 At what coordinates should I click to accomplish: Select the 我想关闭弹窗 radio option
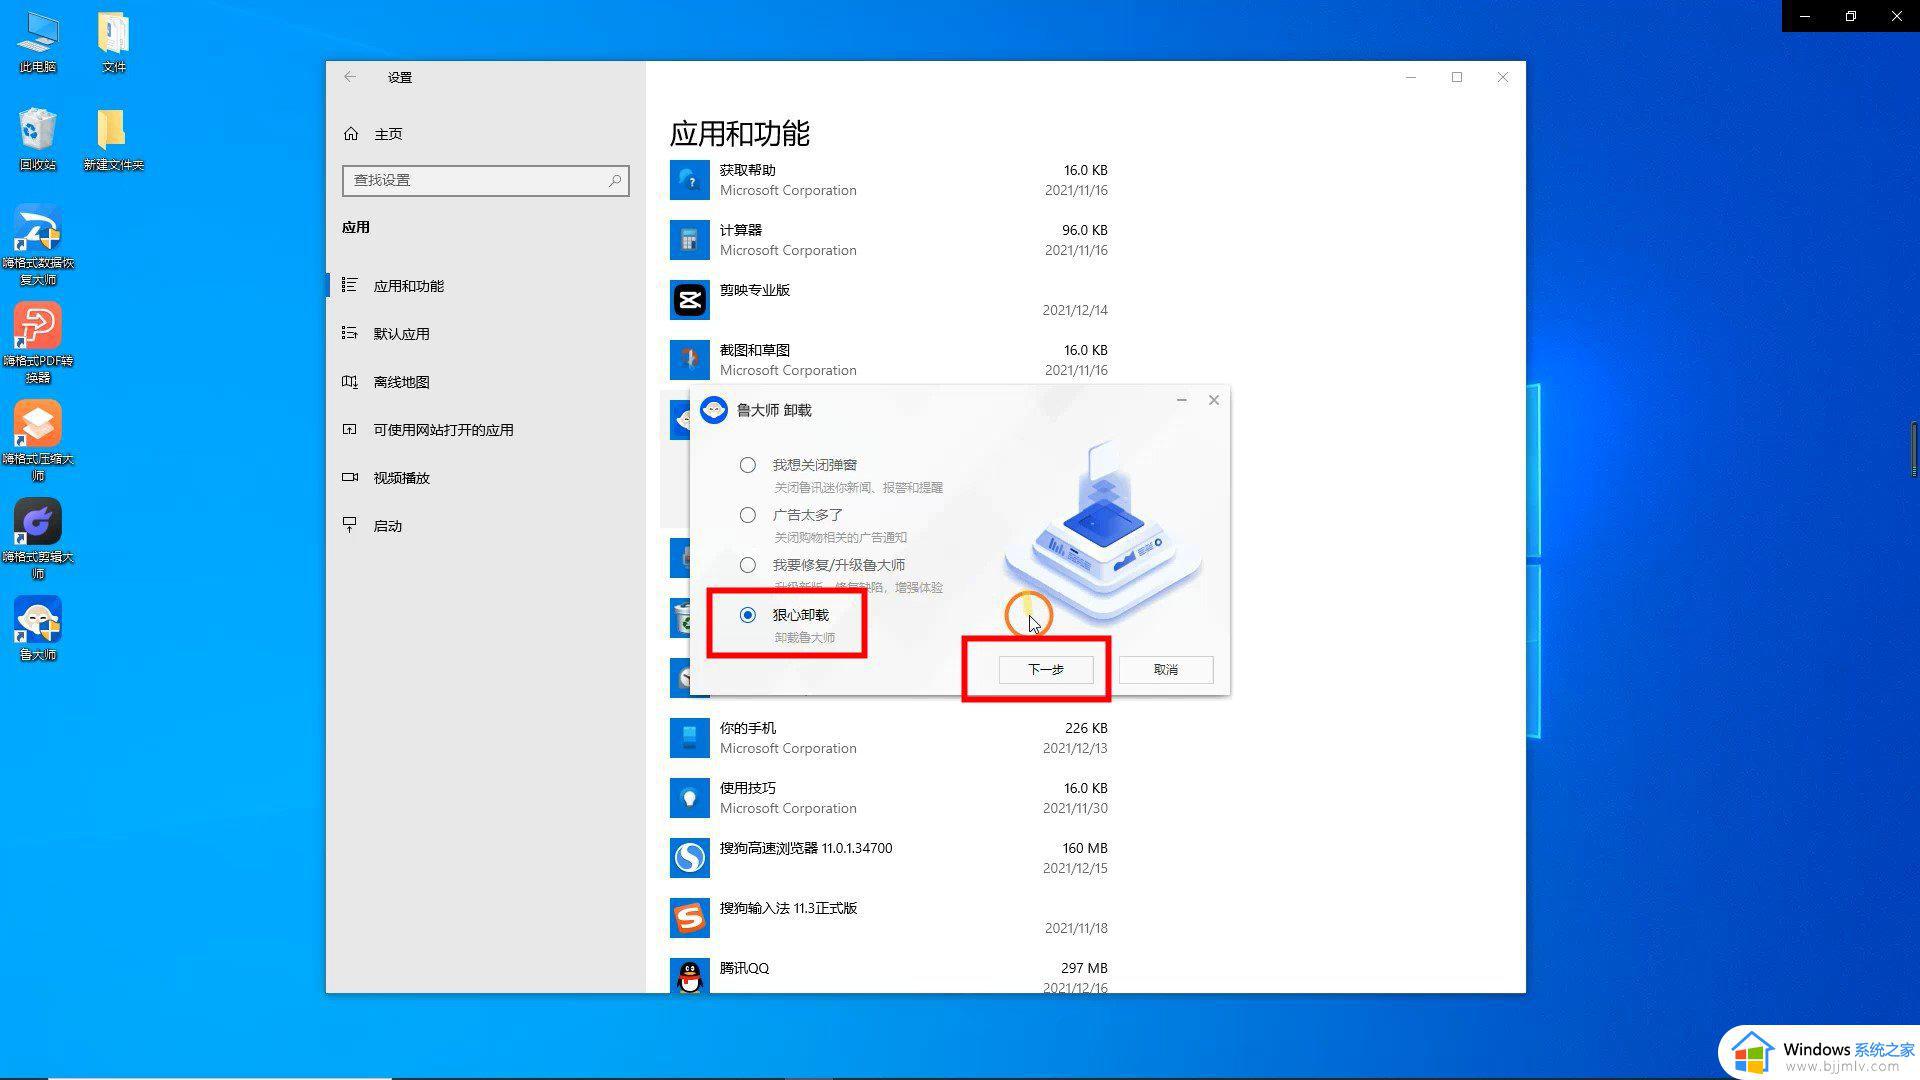pyautogui.click(x=748, y=465)
